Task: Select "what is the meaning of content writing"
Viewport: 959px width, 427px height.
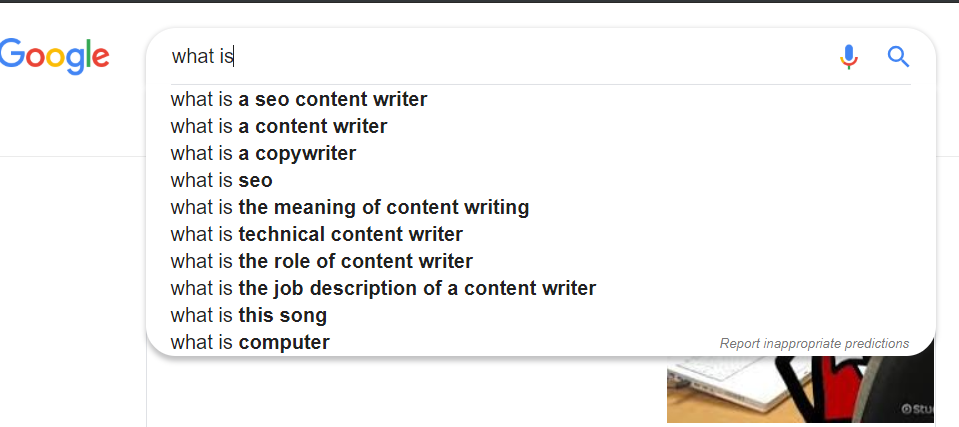Action: click(350, 208)
